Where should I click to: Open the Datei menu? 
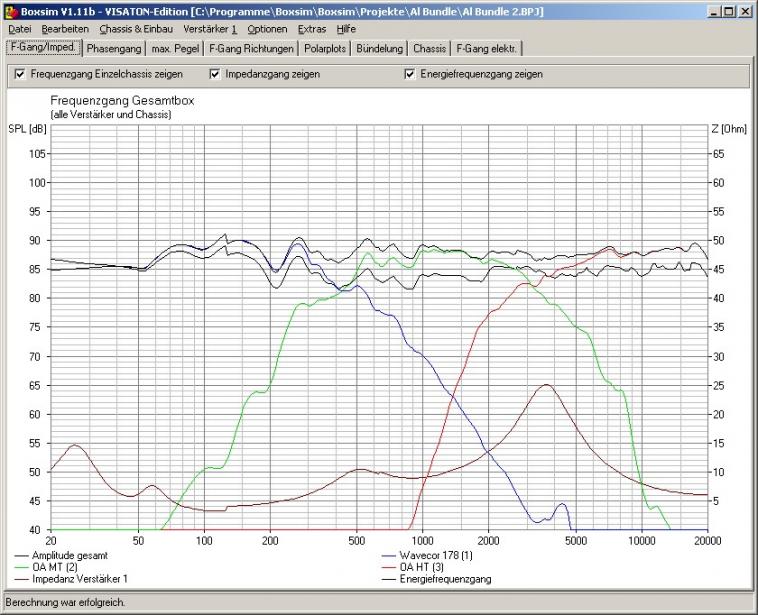click(x=19, y=29)
